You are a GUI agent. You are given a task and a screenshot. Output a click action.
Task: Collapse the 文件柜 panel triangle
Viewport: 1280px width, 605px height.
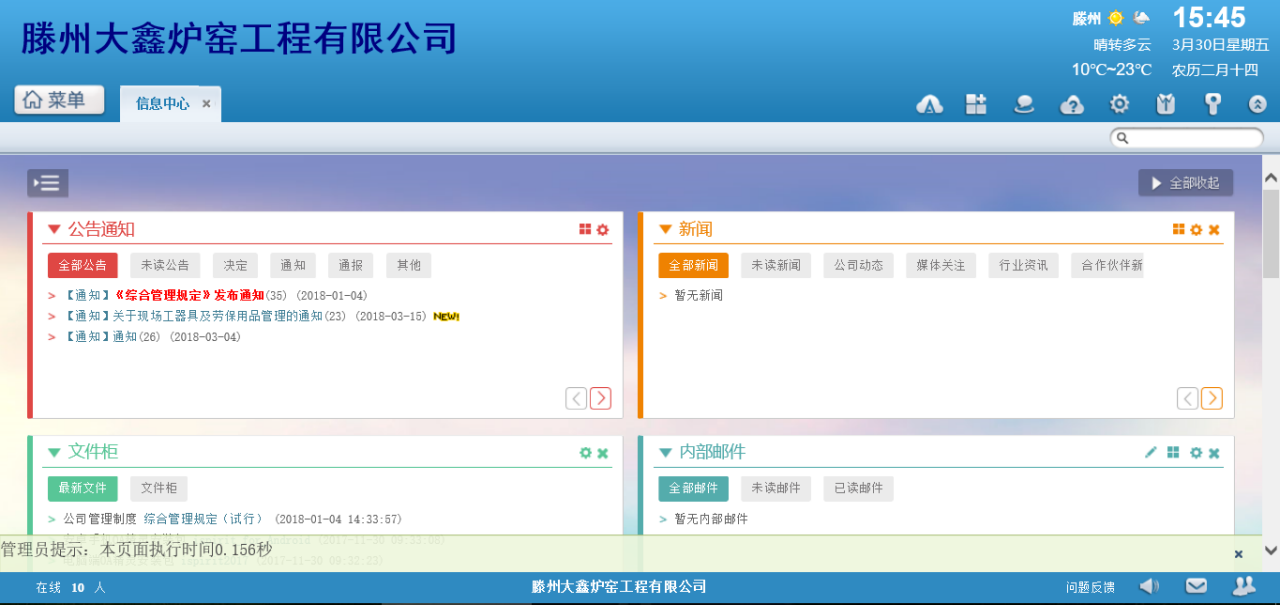pos(54,453)
